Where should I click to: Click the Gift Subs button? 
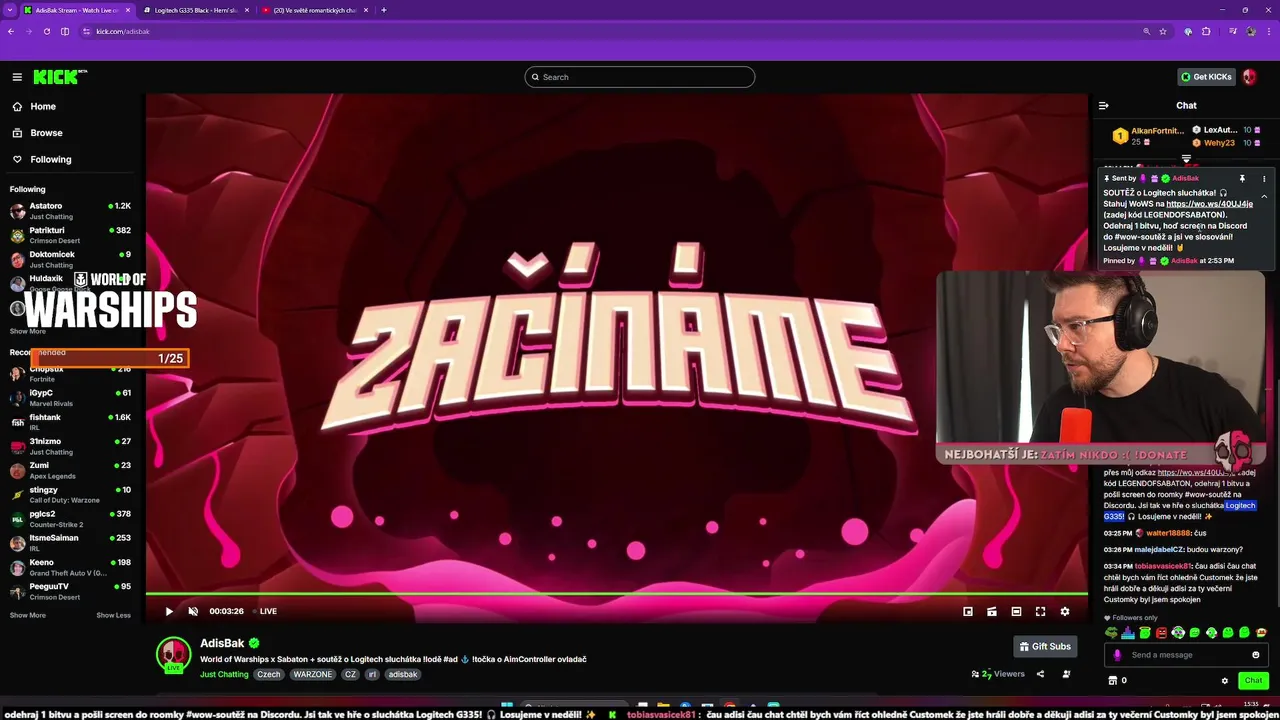(1045, 647)
